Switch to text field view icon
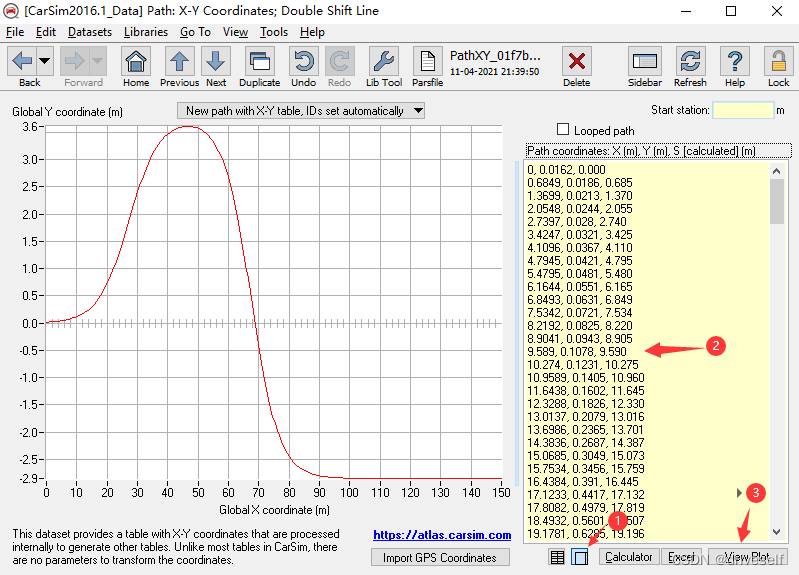799x575 pixels. coord(580,557)
